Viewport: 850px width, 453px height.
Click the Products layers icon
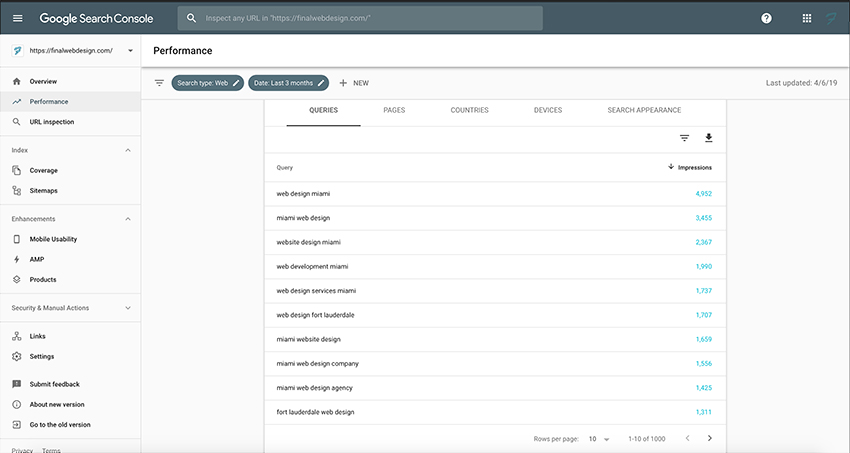coord(17,280)
